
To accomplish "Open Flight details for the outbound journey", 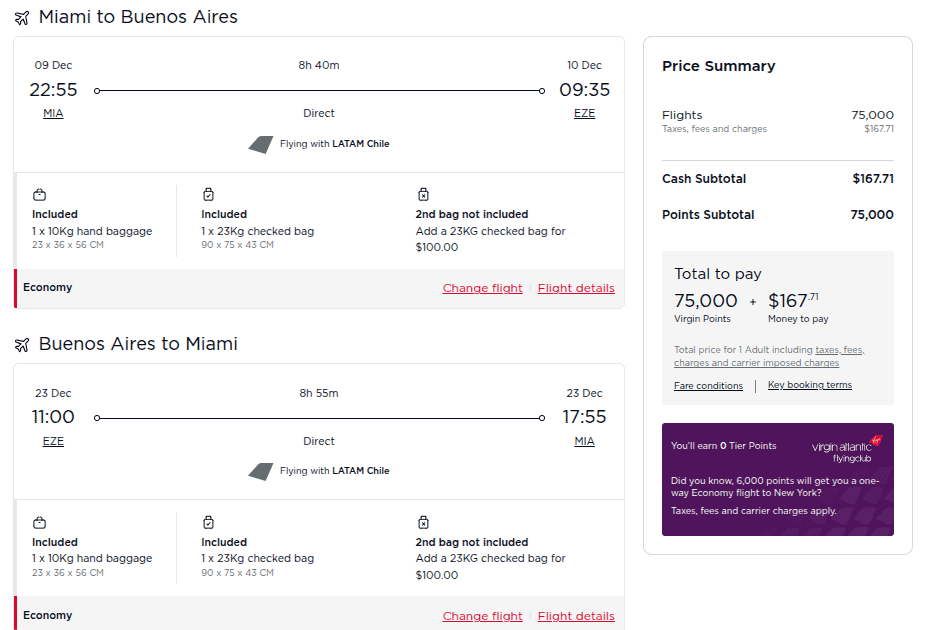I will click(576, 287).
